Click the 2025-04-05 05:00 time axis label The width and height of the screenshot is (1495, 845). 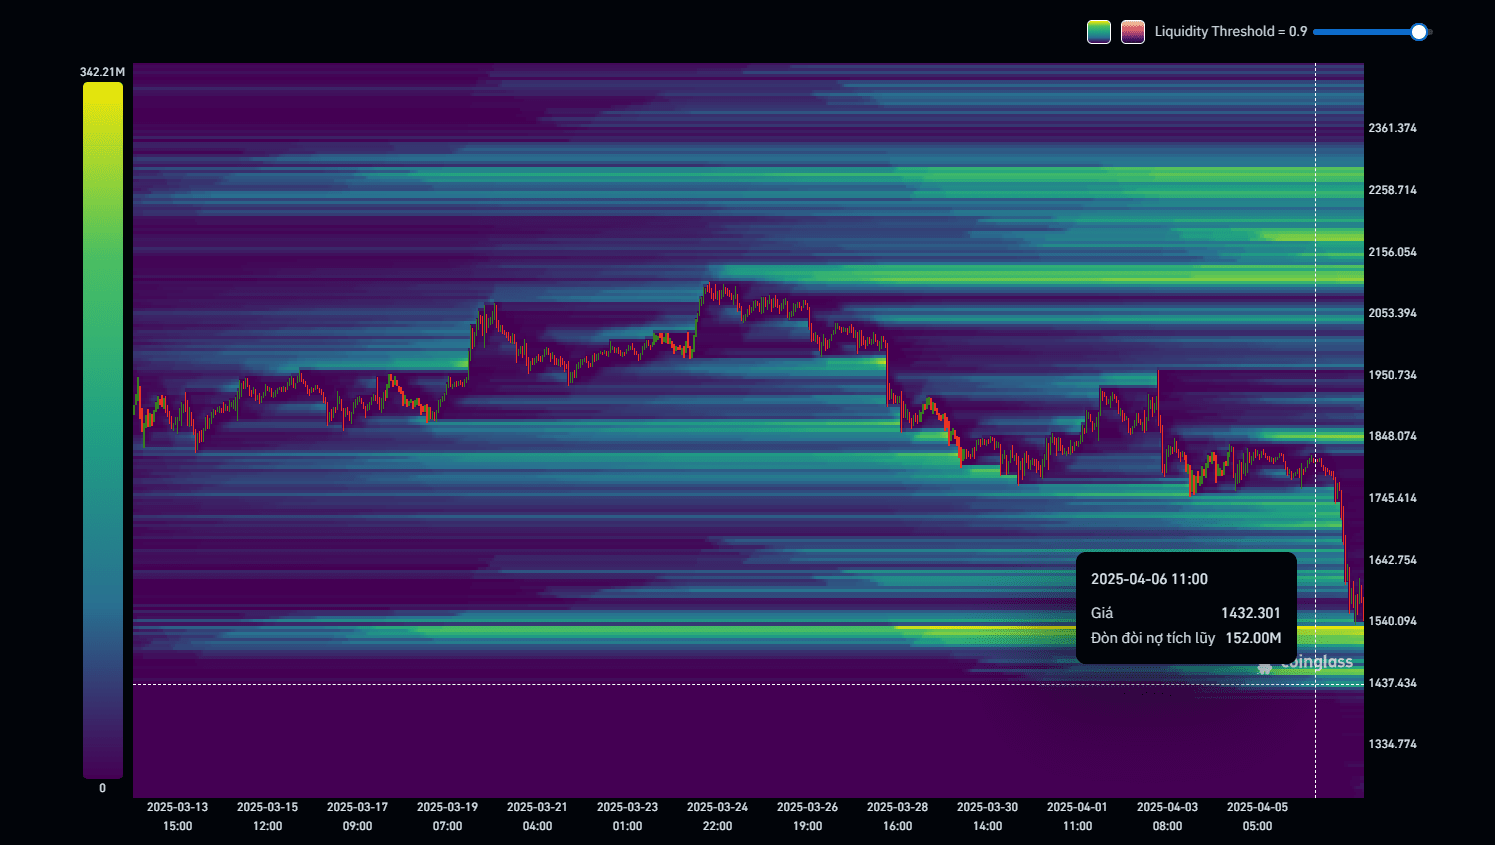(x=1258, y=816)
